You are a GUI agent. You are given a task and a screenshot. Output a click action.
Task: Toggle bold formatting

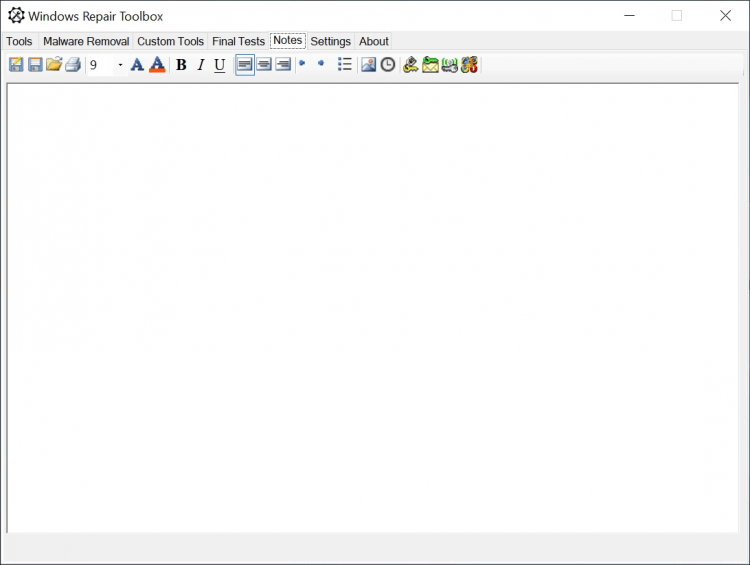tap(181, 65)
